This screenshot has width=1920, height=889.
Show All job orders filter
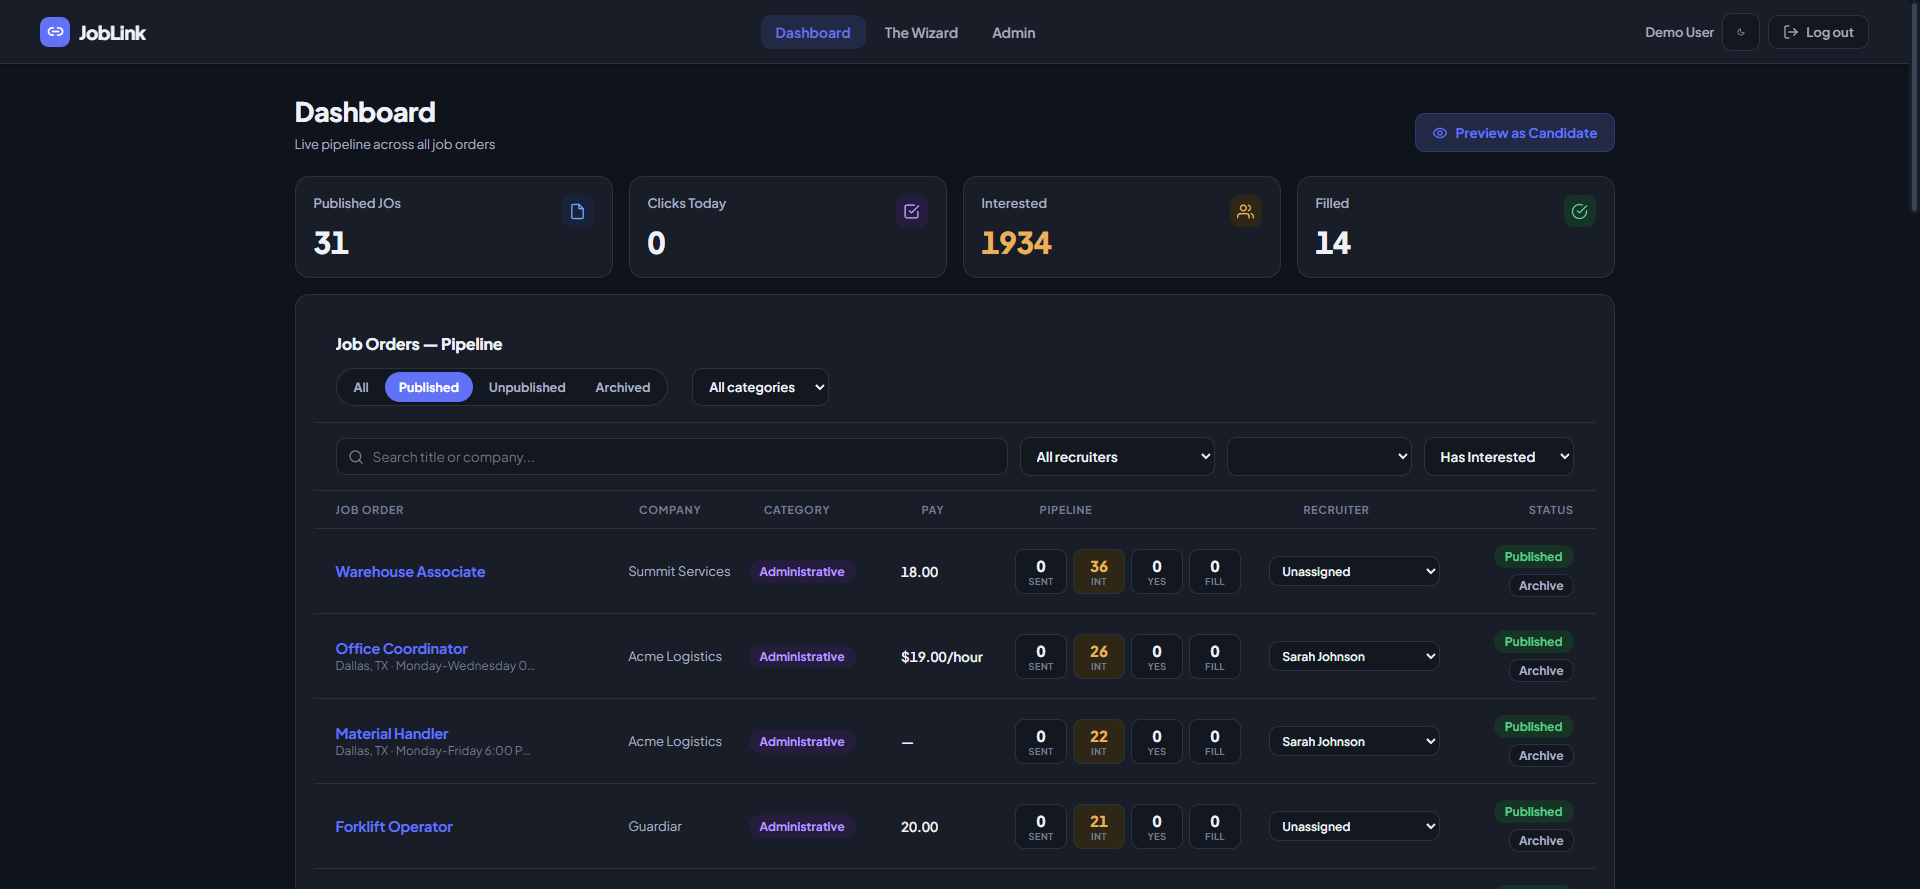pos(361,387)
